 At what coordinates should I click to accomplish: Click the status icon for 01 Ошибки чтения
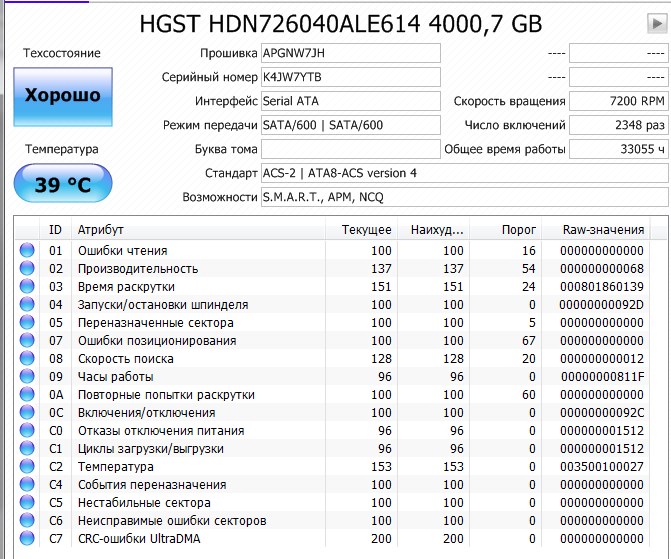tap(27, 250)
